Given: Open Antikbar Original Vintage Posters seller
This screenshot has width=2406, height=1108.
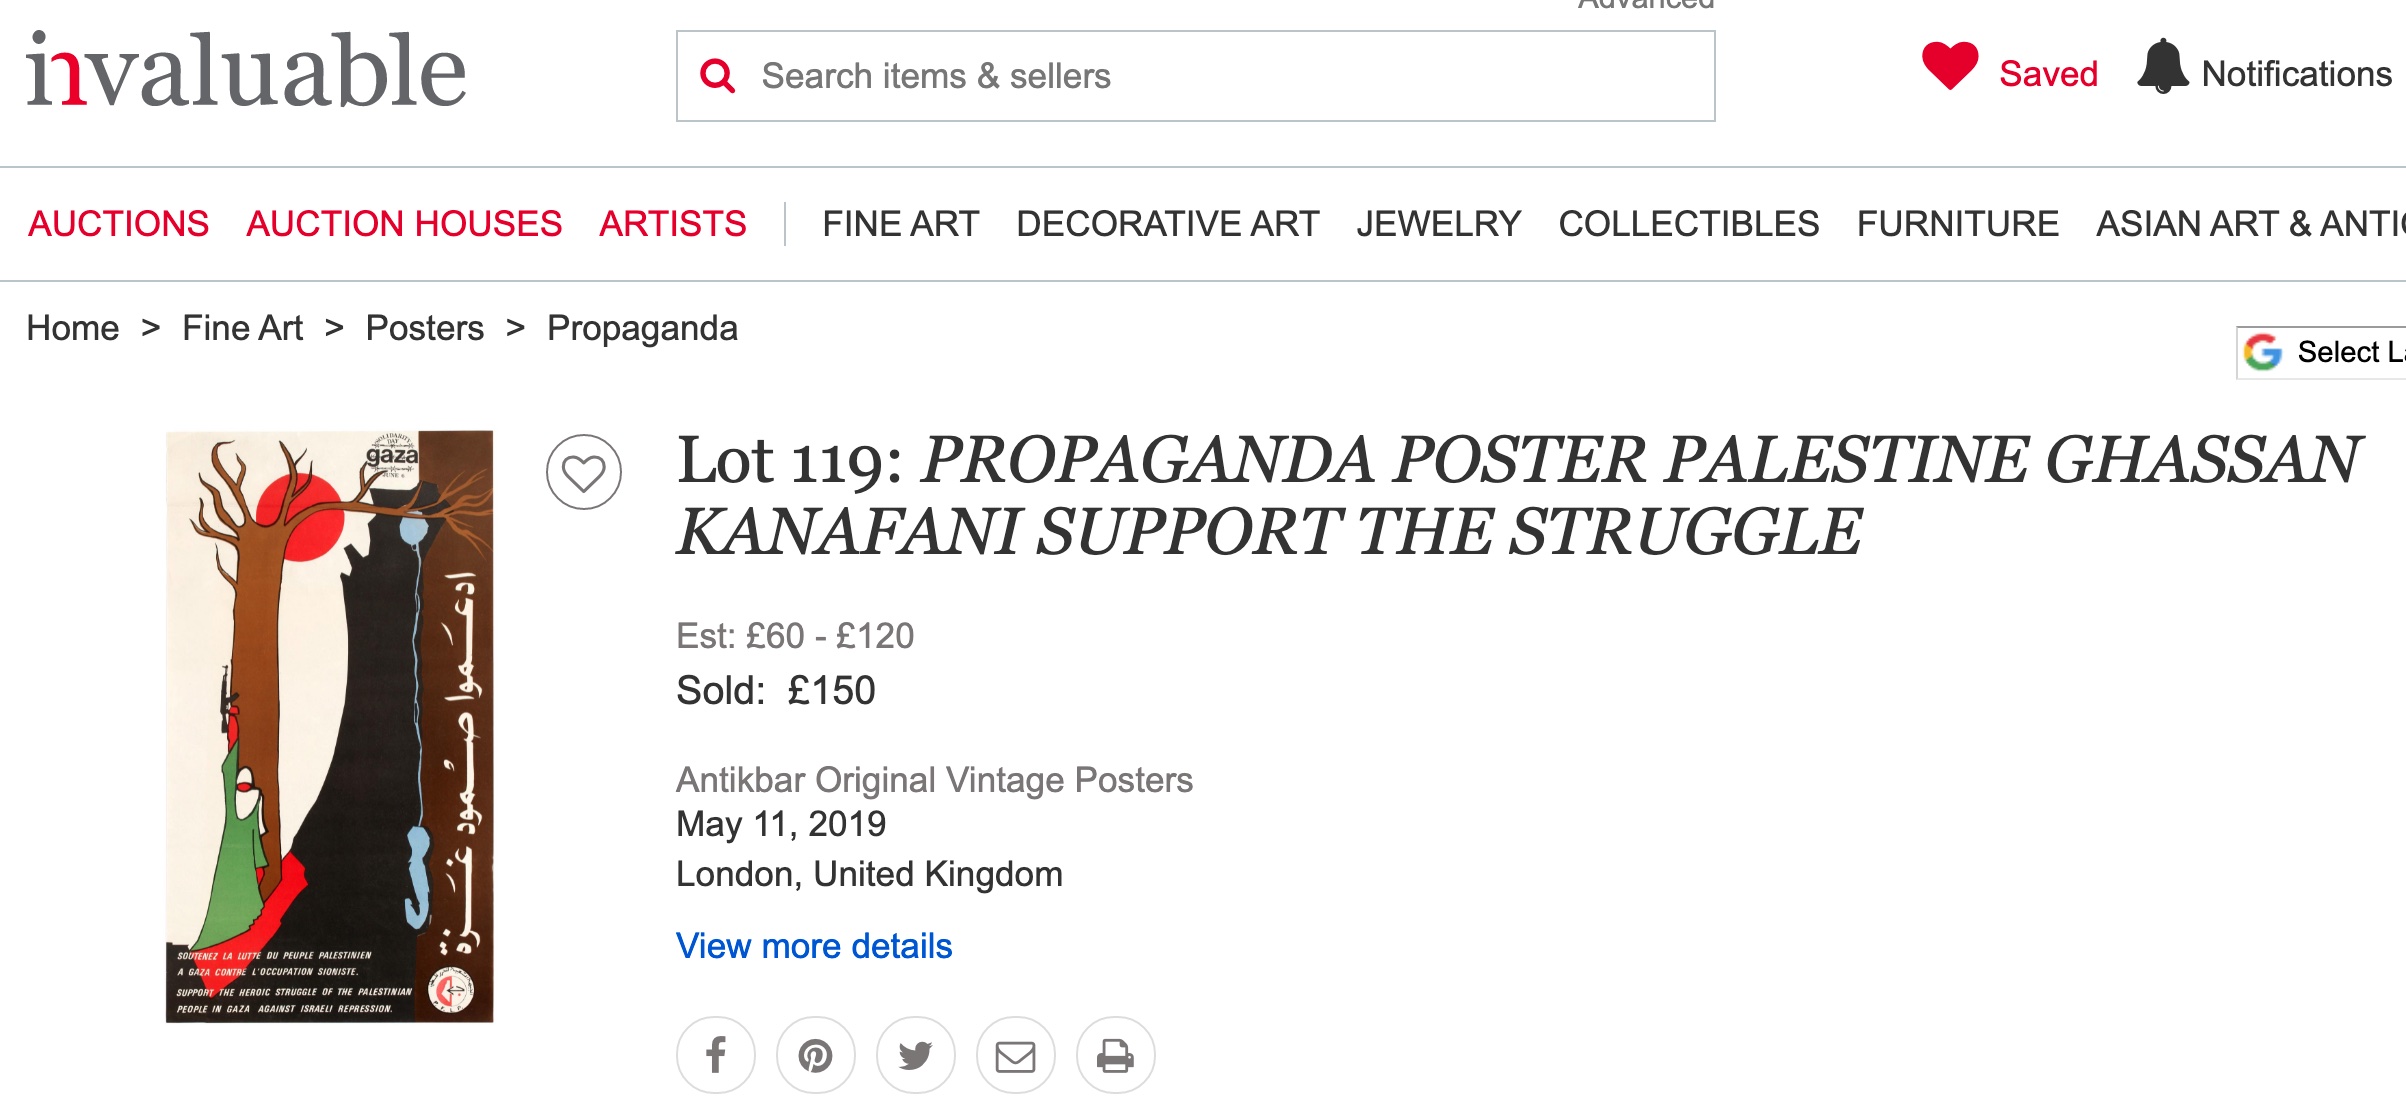Looking at the screenshot, I should [x=935, y=780].
